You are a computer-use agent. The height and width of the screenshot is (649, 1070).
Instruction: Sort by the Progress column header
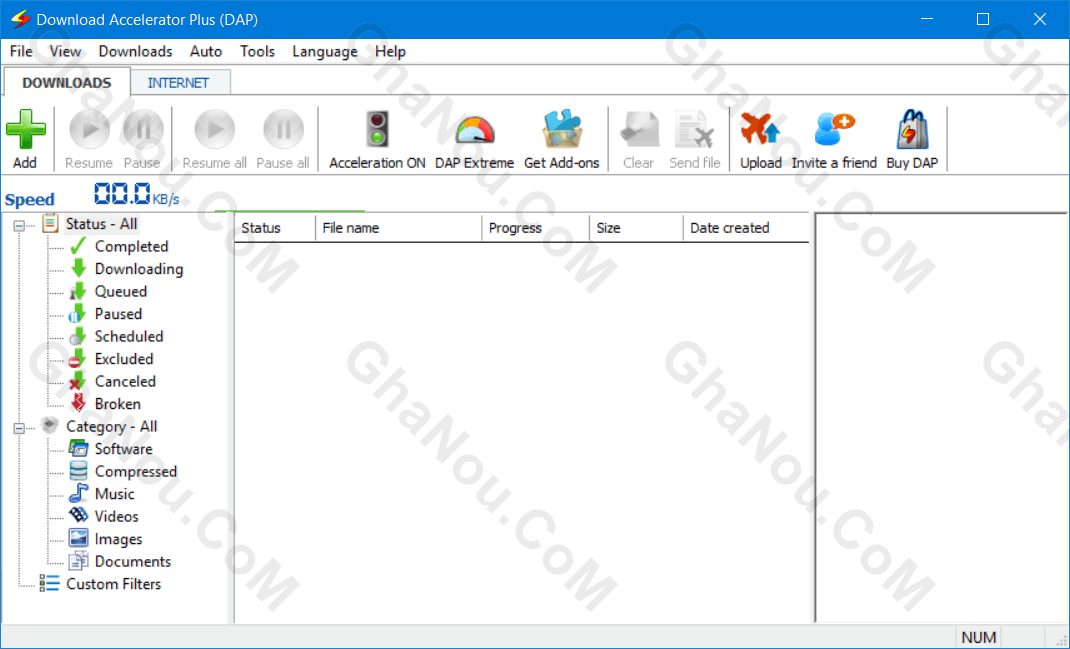click(x=536, y=228)
